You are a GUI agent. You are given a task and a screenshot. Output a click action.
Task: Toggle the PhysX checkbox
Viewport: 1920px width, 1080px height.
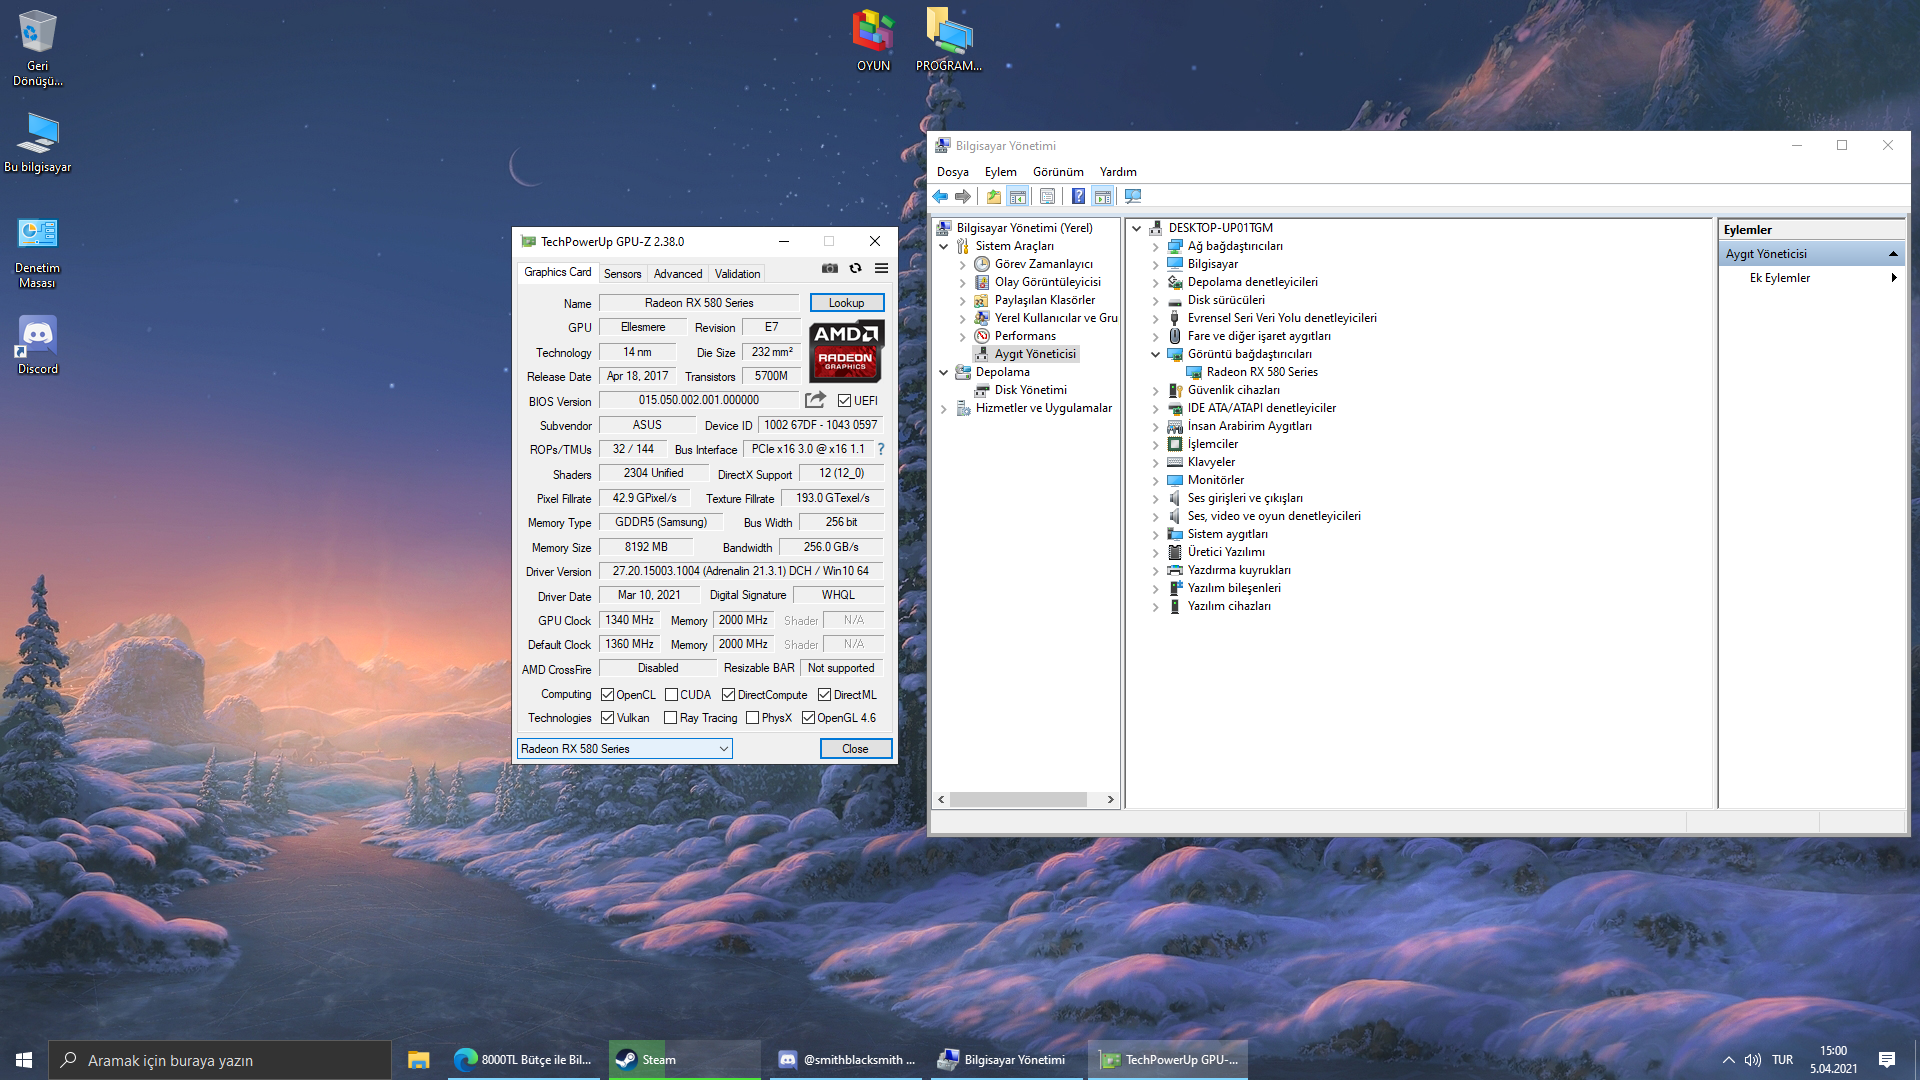pos(752,718)
